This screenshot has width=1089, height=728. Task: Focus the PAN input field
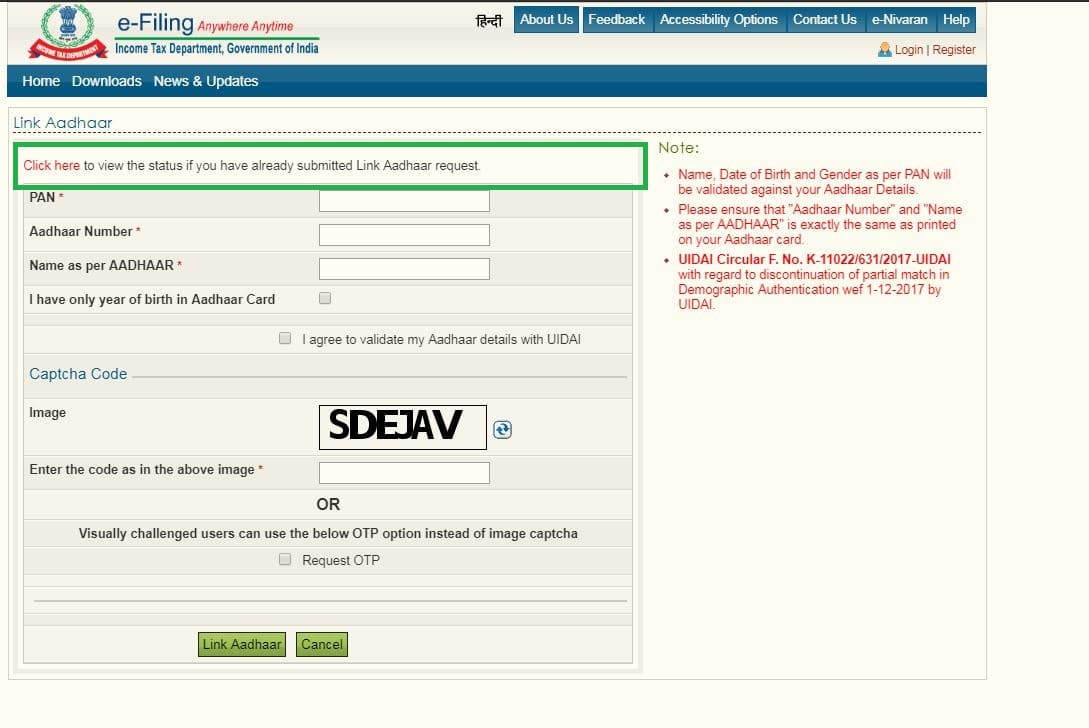[x=404, y=201]
